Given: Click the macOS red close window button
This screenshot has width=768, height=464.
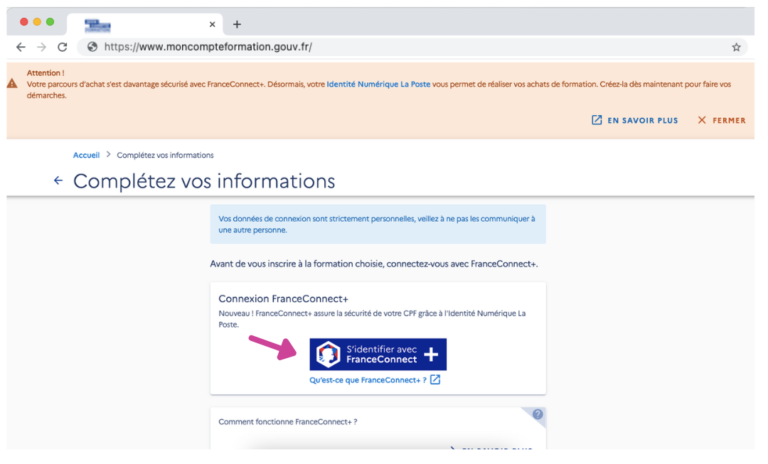Looking at the screenshot, I should tap(24, 22).
